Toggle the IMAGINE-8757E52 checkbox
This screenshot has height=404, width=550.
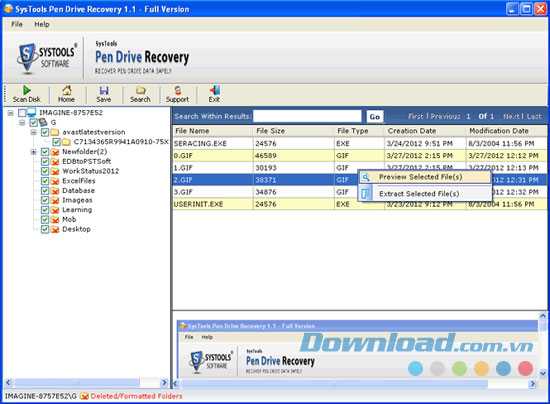pyautogui.click(x=22, y=113)
